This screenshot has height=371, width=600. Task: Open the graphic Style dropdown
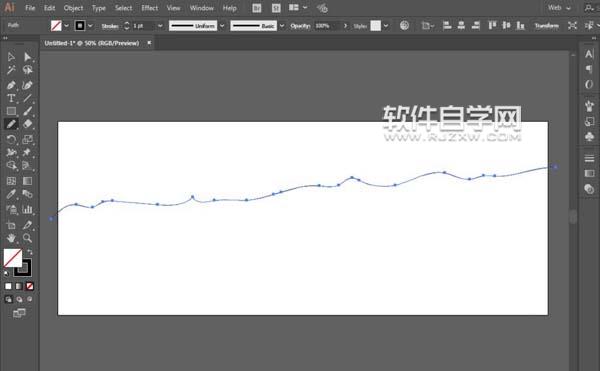(386, 26)
